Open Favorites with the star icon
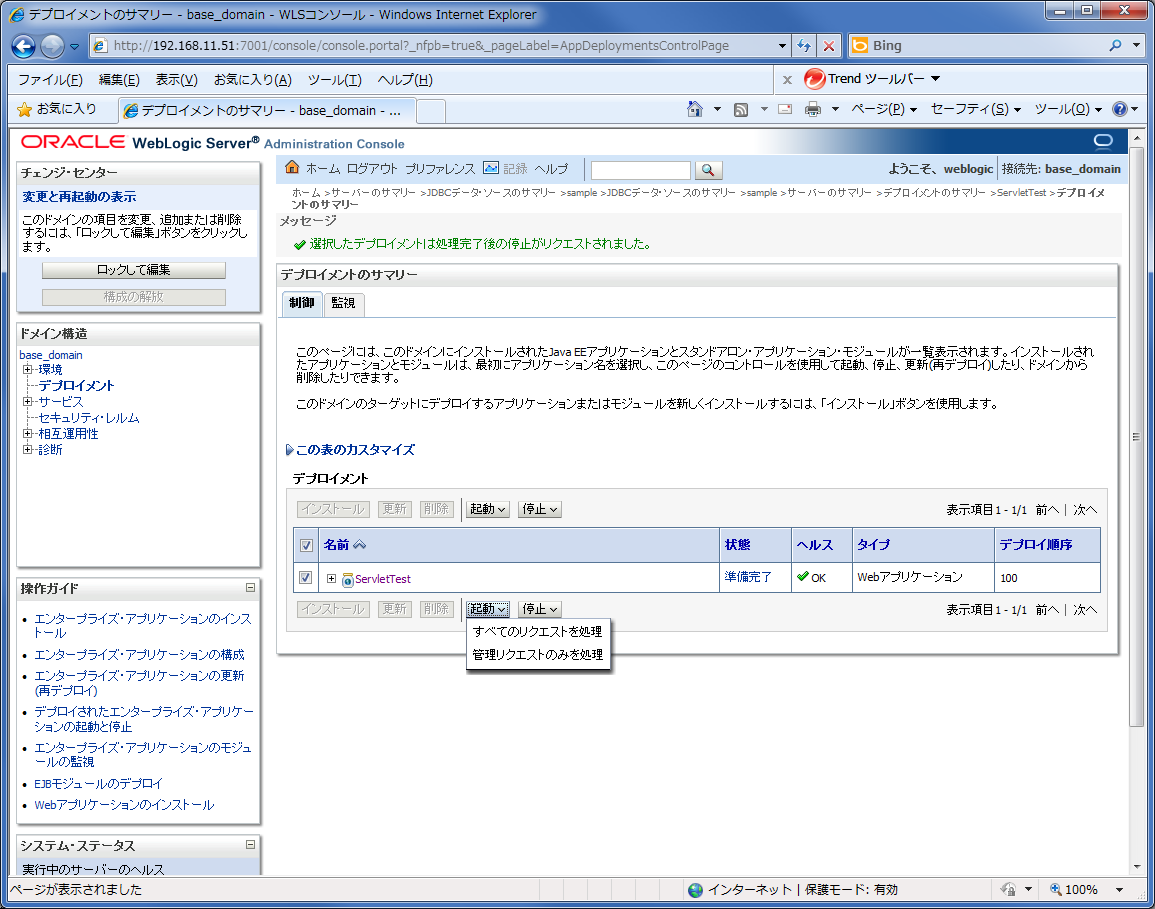Viewport: 1155px width, 909px height. 24,110
